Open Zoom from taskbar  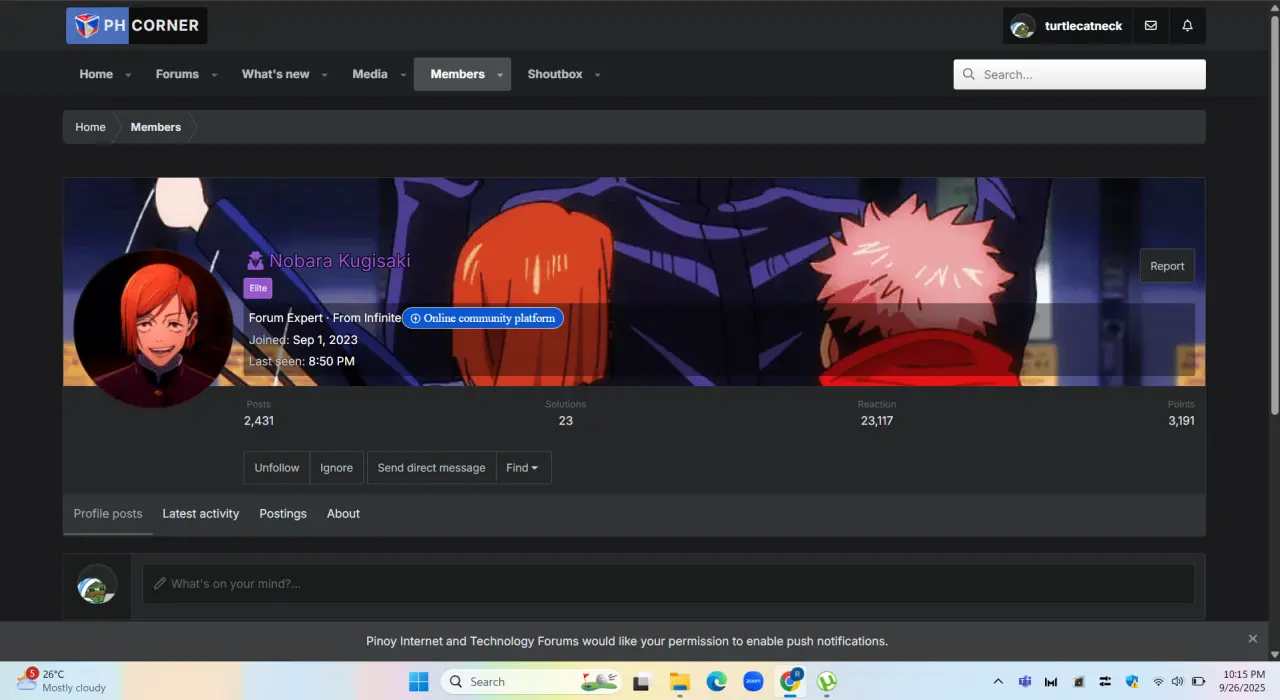(754, 682)
